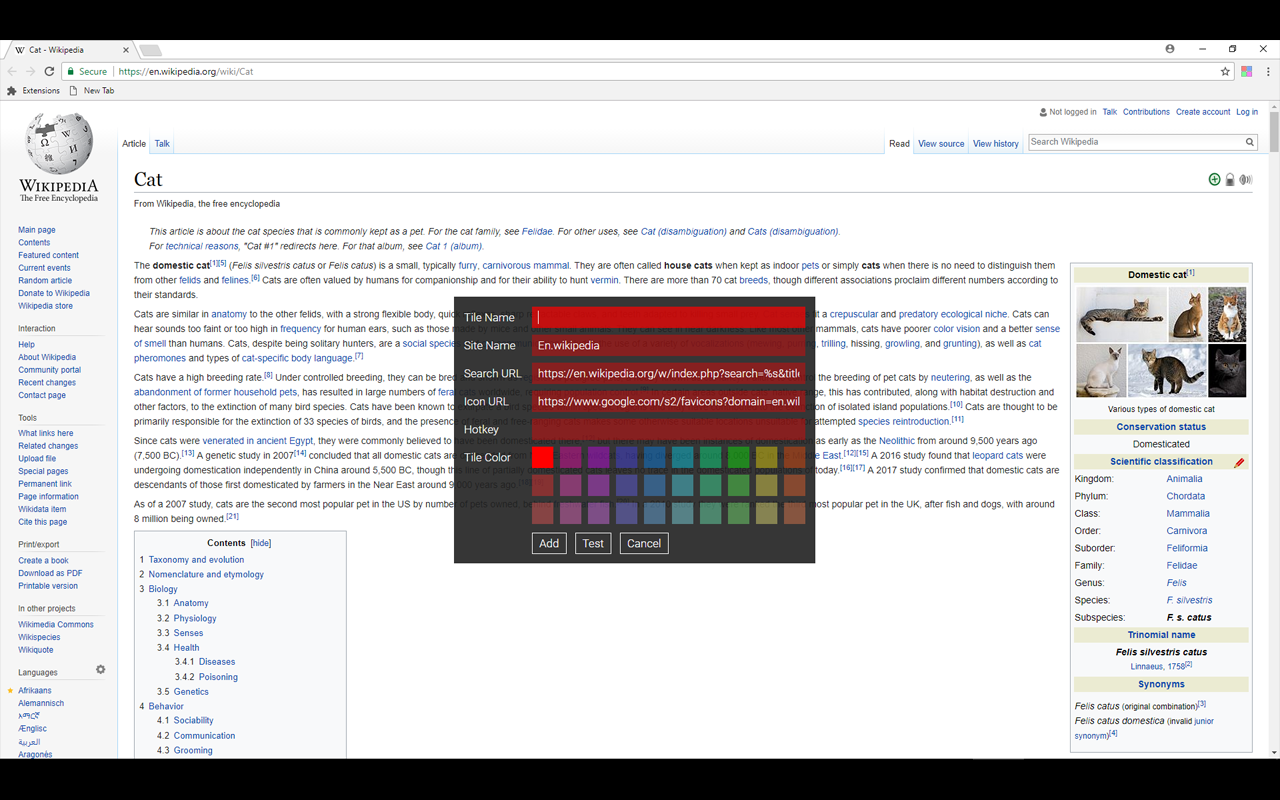The width and height of the screenshot is (1280, 800).
Task: Click the Log in link
Action: (1247, 112)
